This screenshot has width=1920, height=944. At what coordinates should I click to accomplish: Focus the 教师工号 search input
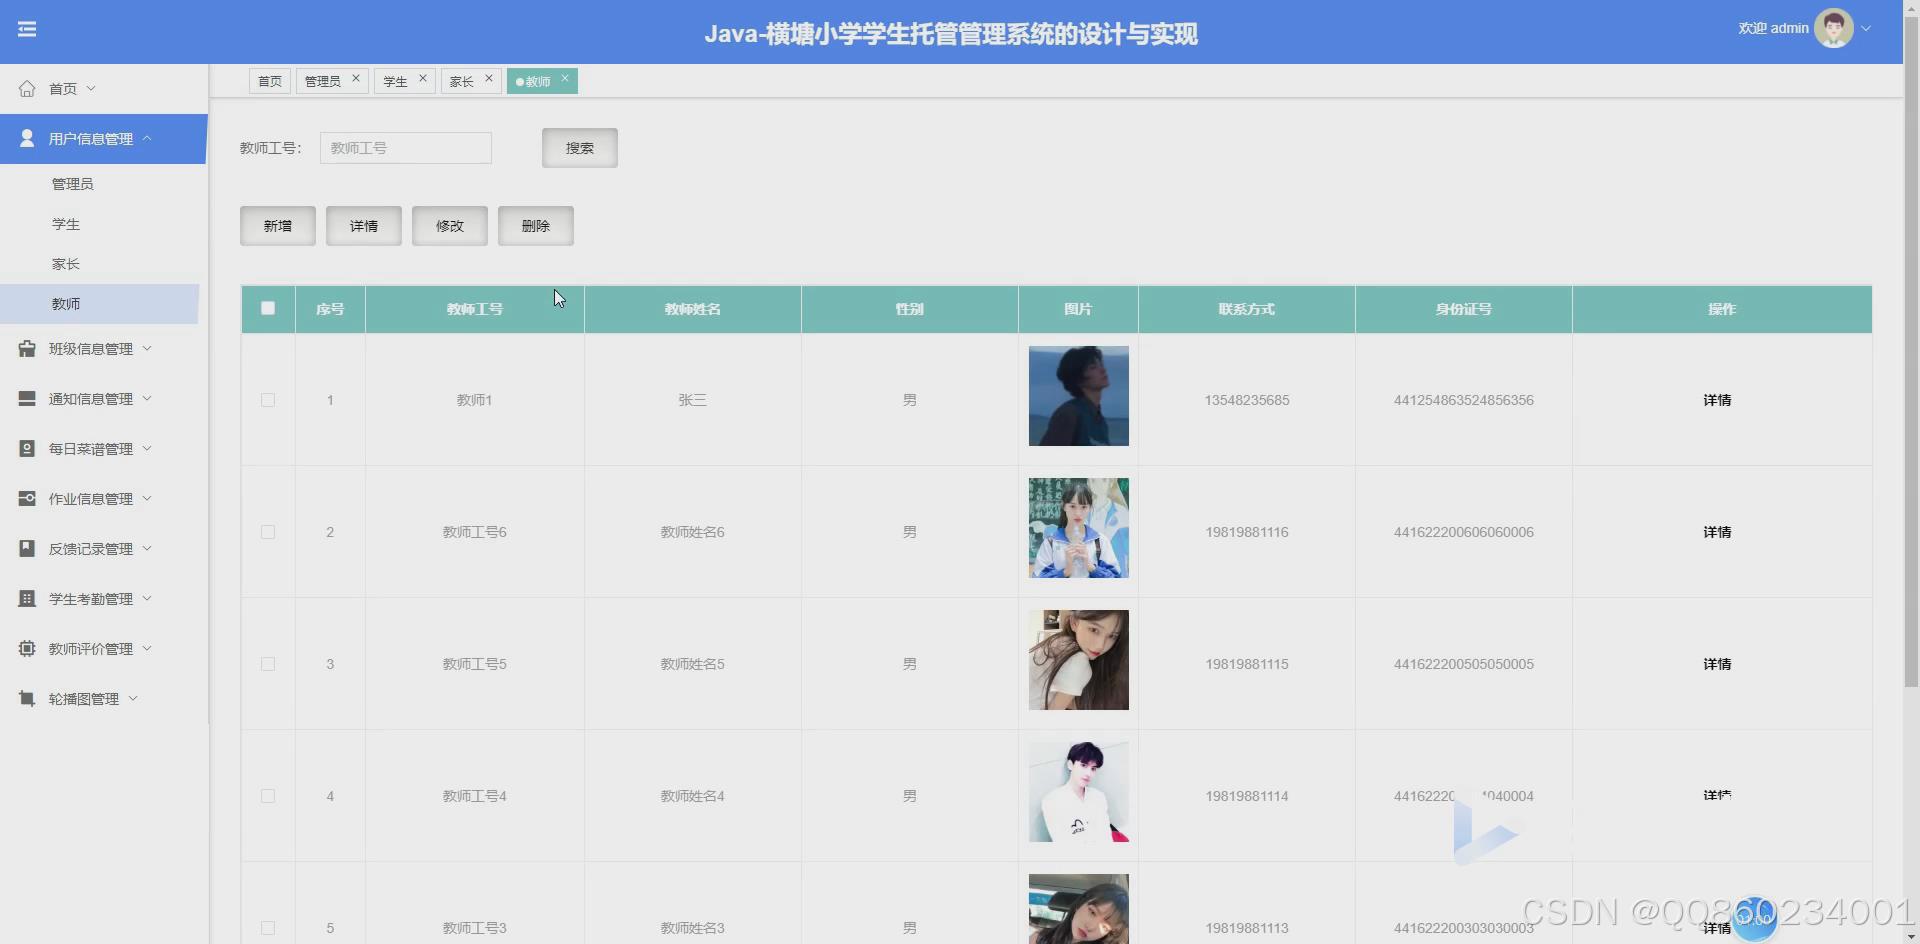pyautogui.click(x=406, y=148)
